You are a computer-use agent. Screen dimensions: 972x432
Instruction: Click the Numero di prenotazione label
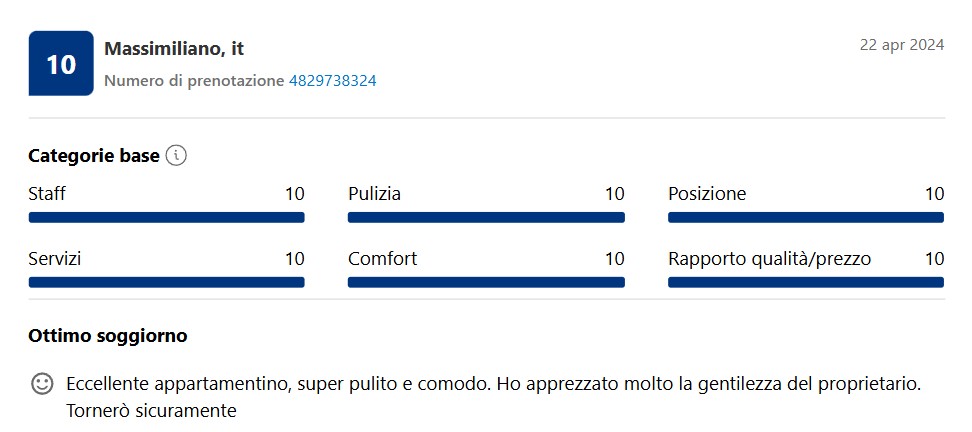194,81
